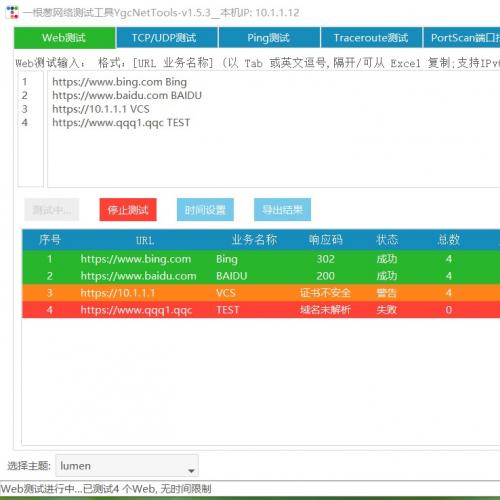Click the status bar Web测试进行中 message

106,489
